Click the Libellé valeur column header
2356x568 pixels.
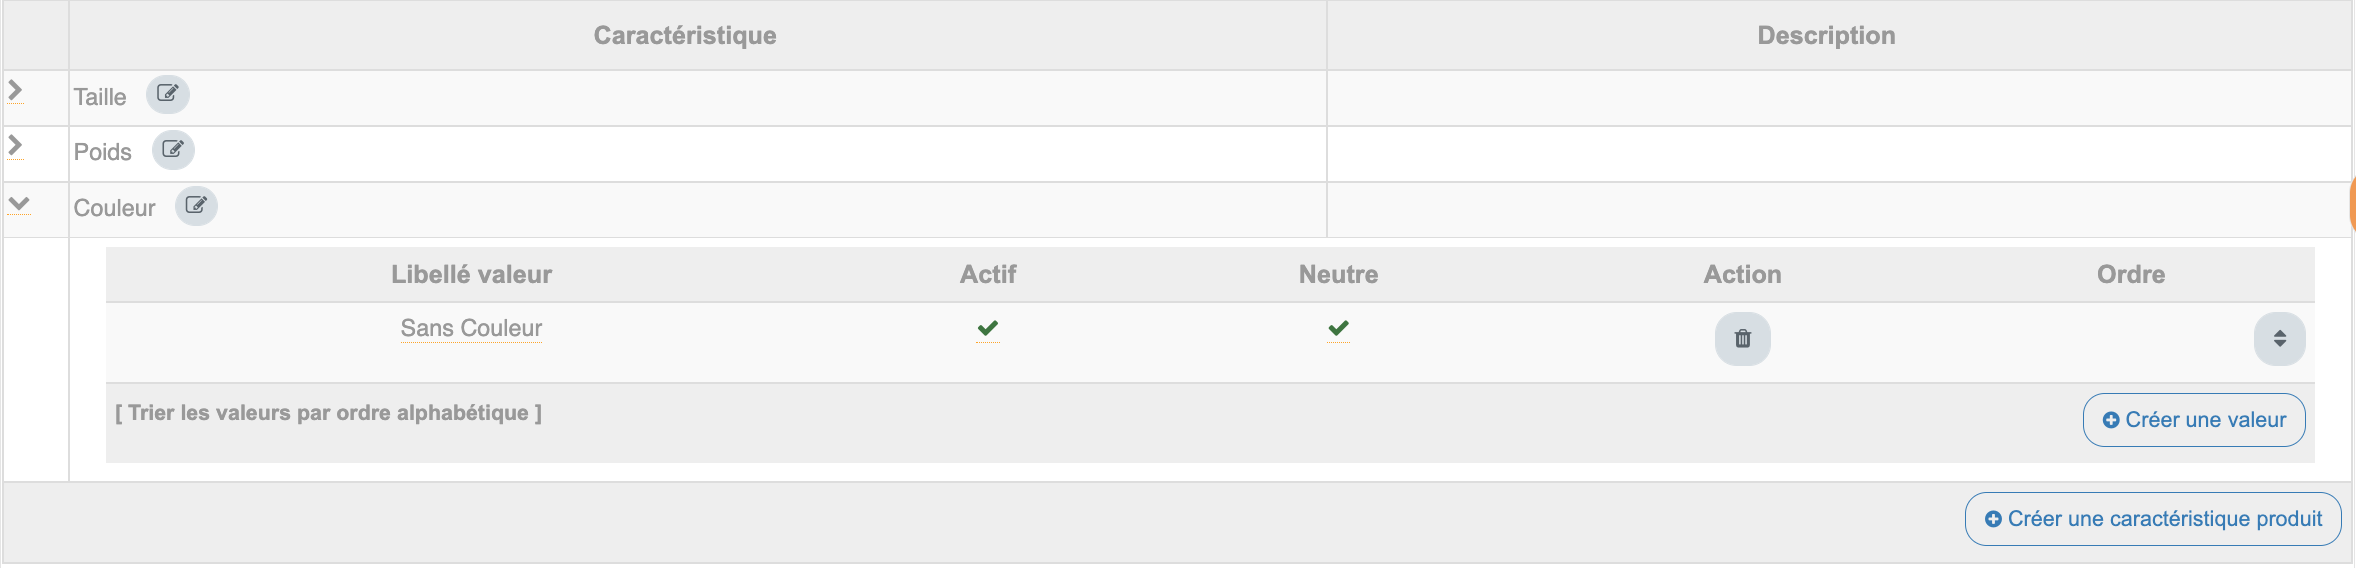pos(471,275)
